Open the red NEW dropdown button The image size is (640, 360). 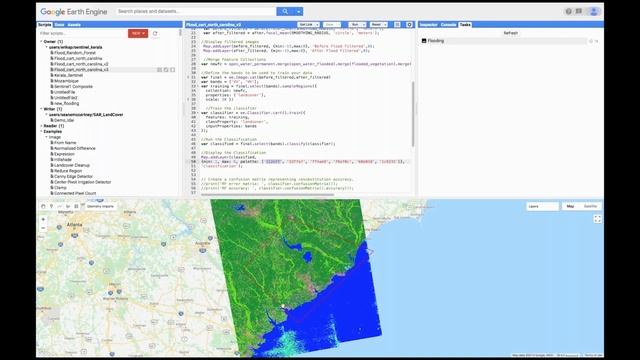point(138,33)
